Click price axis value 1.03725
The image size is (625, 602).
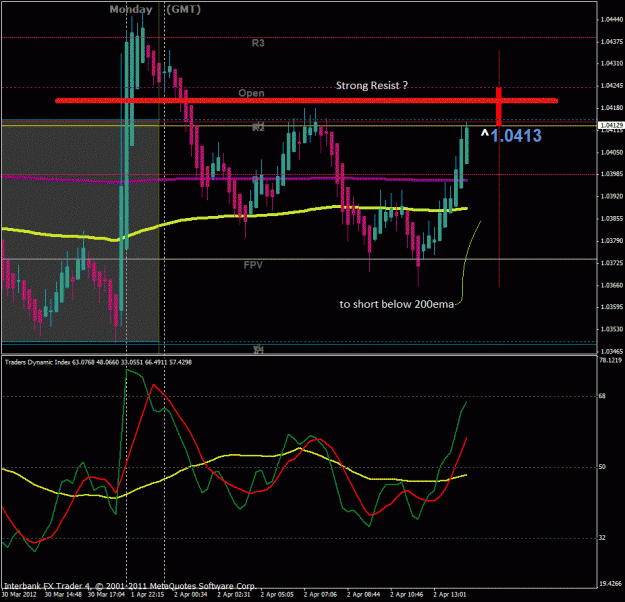pyautogui.click(x=611, y=263)
